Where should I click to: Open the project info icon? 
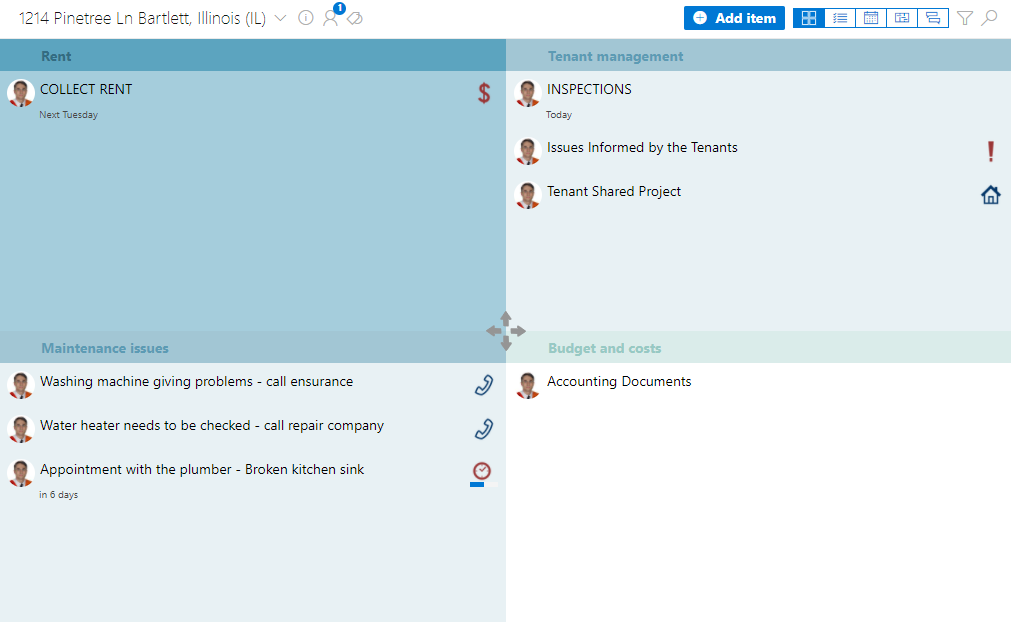click(x=306, y=18)
